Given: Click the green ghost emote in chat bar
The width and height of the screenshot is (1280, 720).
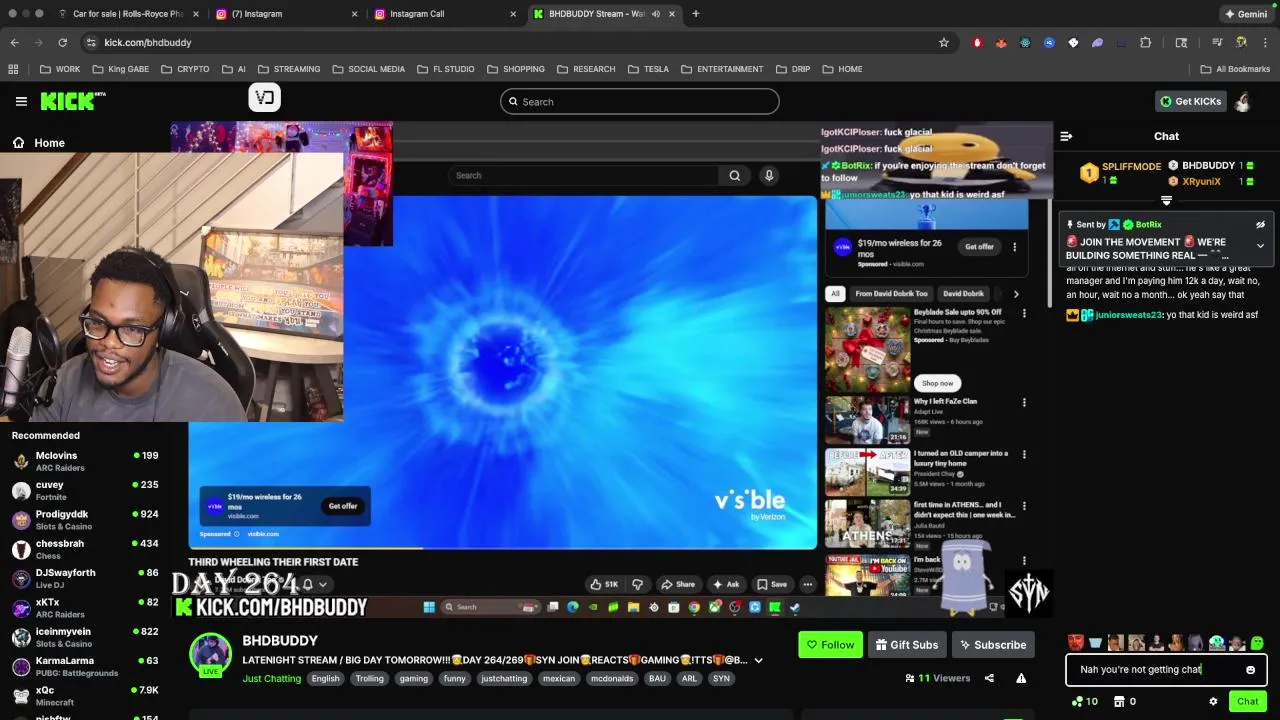Looking at the screenshot, I should tap(1257, 643).
